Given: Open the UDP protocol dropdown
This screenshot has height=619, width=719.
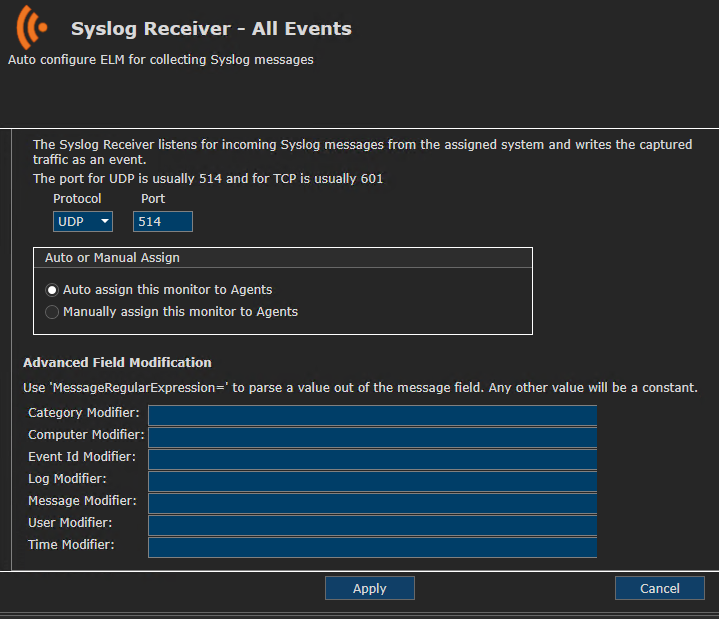Looking at the screenshot, I should pyautogui.click(x=83, y=221).
